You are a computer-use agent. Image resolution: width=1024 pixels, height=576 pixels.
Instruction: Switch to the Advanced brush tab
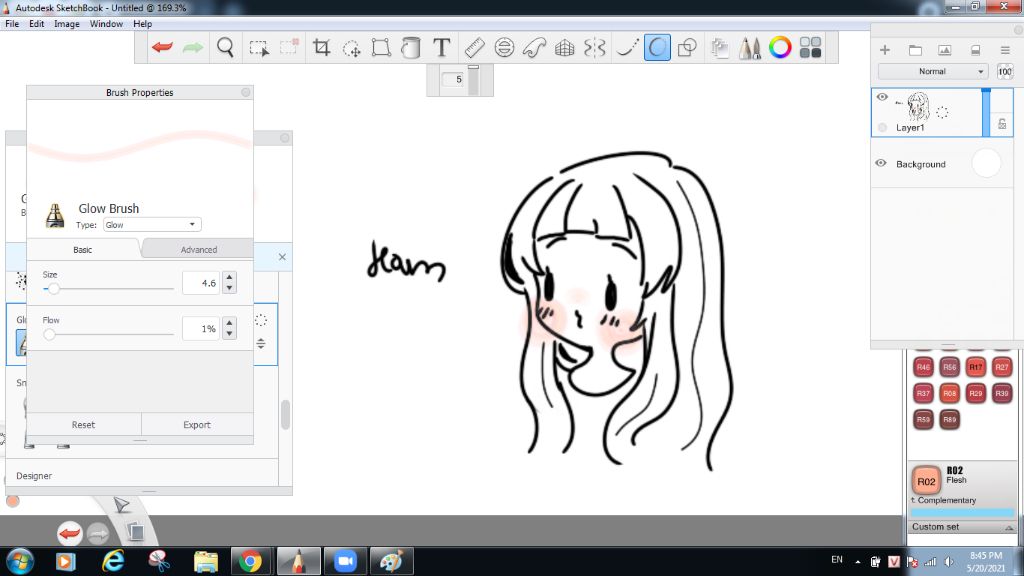tap(199, 249)
